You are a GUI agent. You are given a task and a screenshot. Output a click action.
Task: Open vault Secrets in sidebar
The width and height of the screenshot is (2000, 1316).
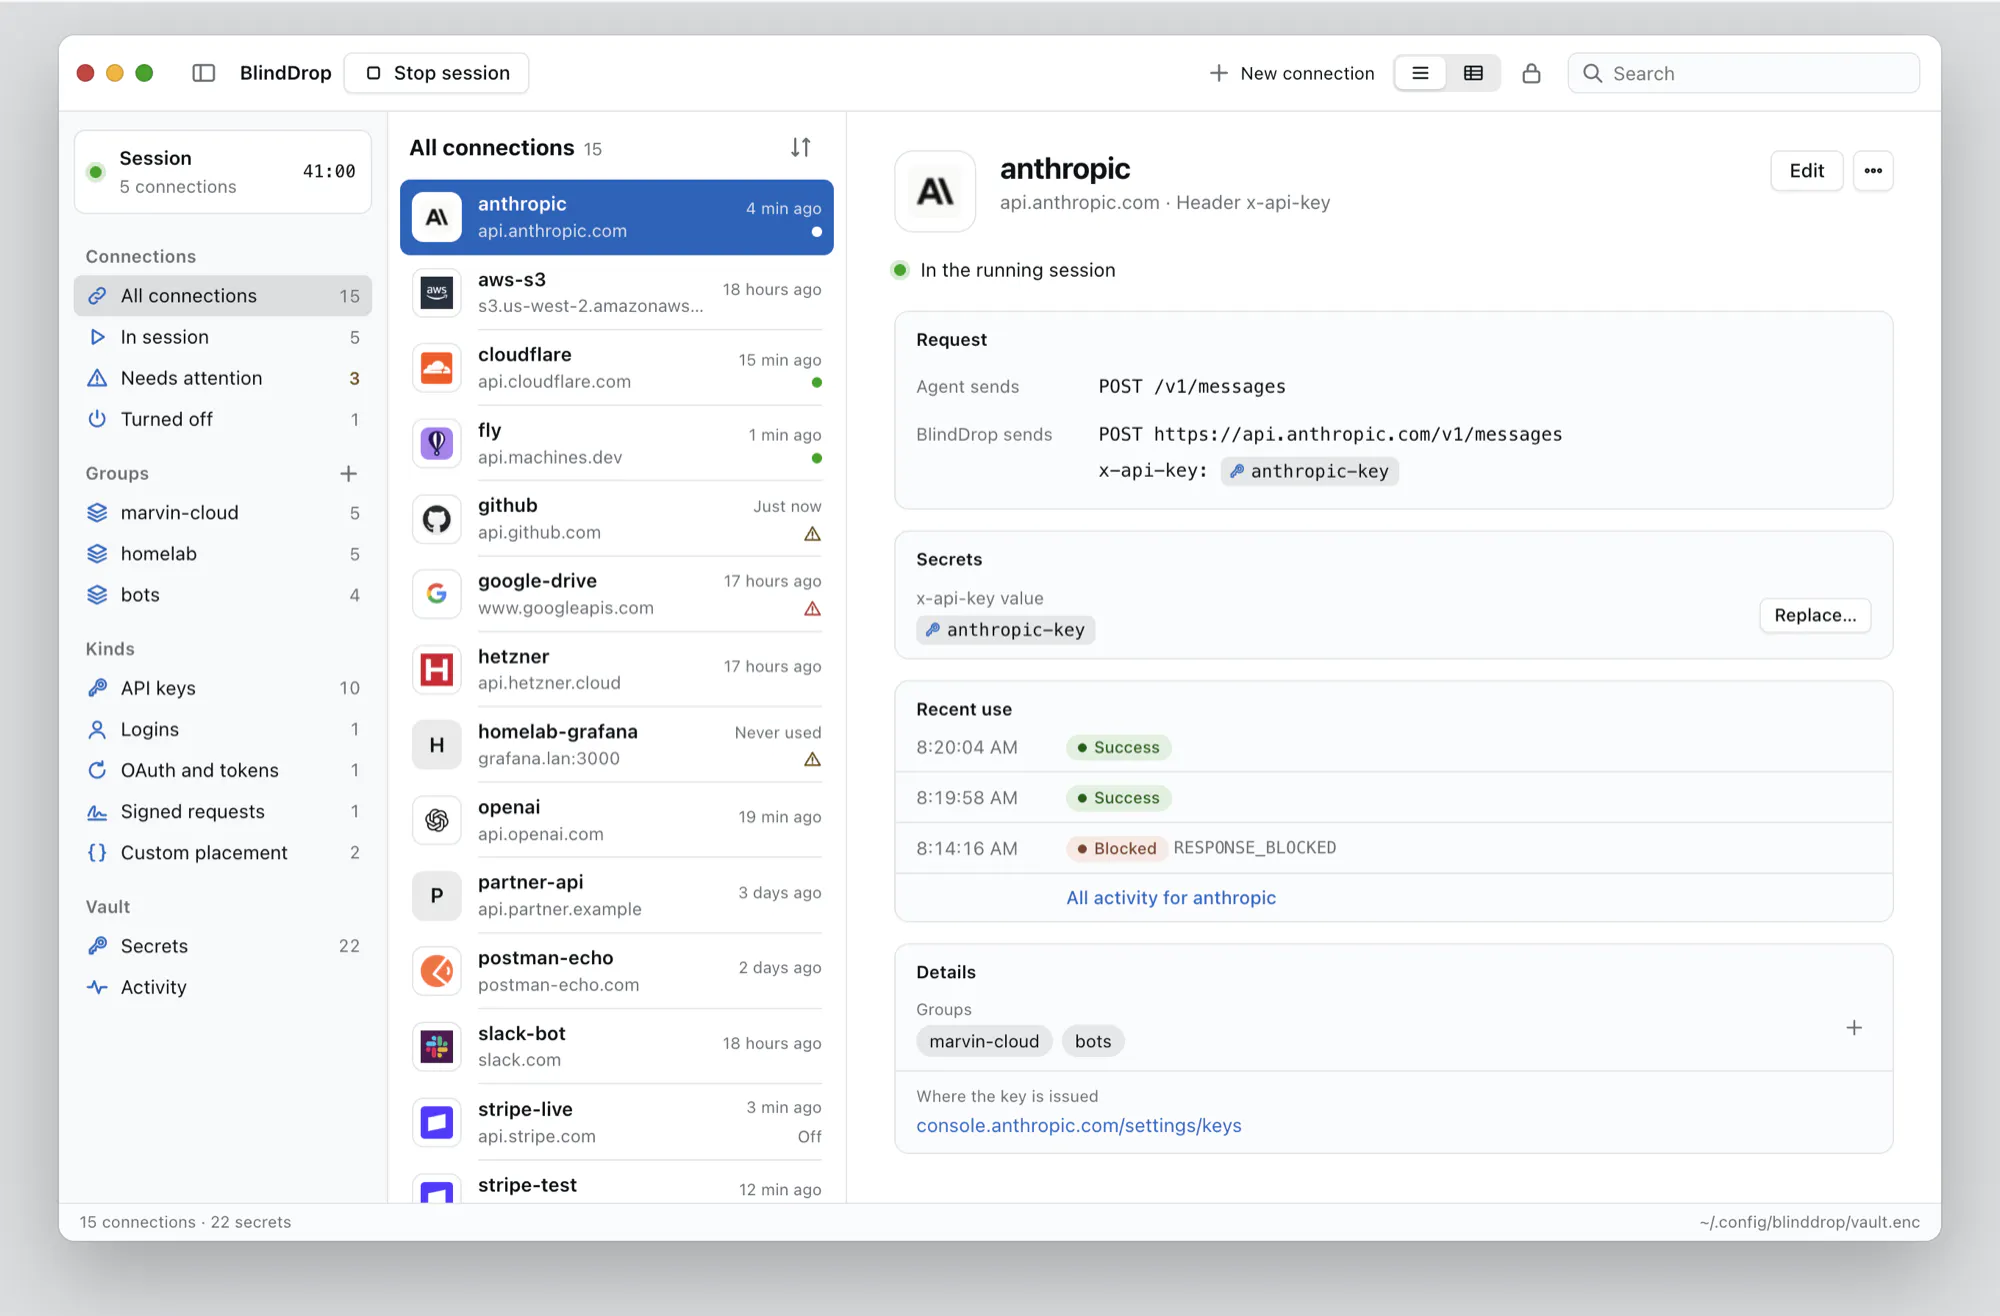coord(223,946)
